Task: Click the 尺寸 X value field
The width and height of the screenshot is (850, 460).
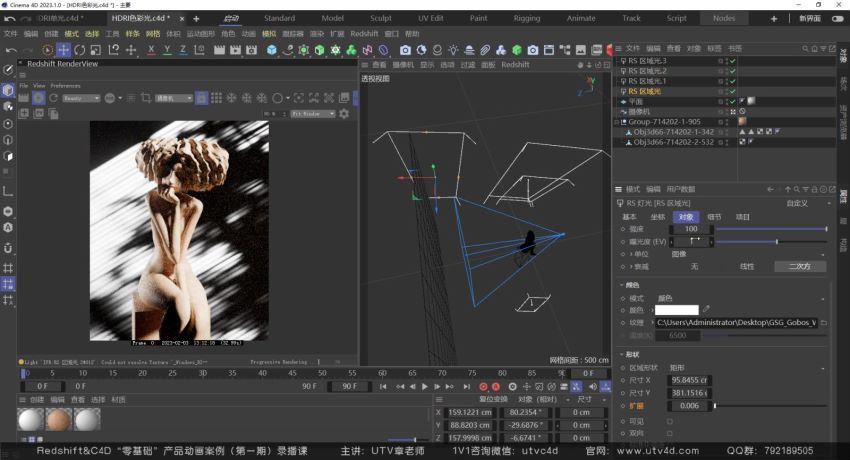Action: tap(690, 380)
